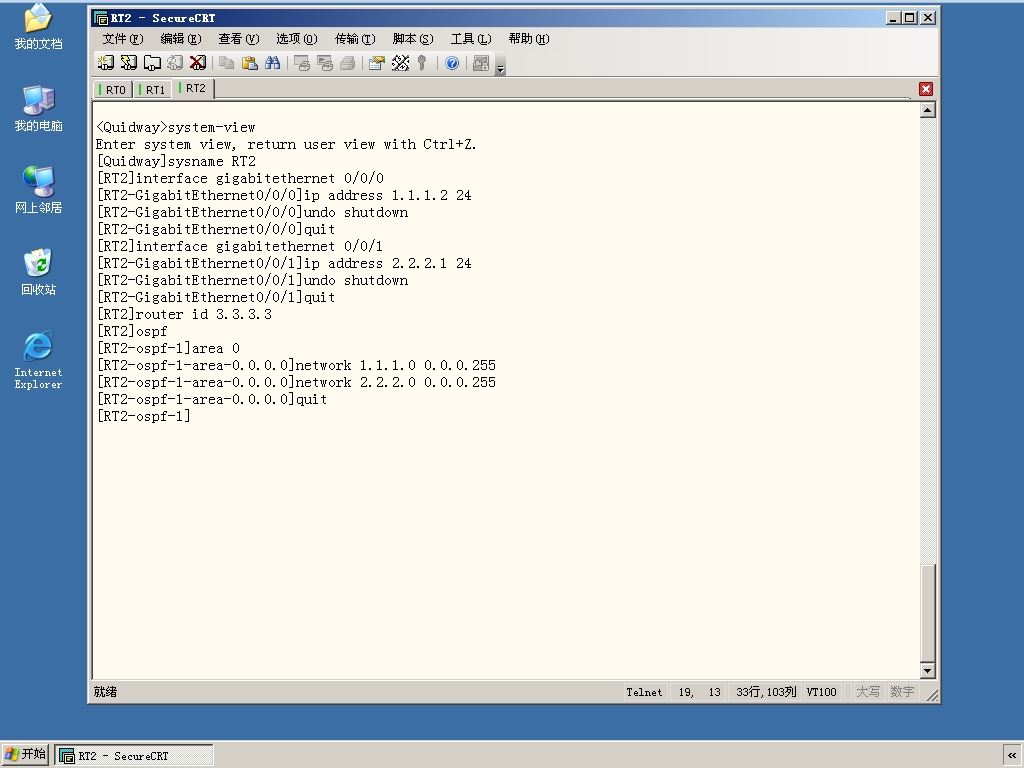This screenshot has height=768, width=1024.
Task: Click the Telnet status bar entry
Action: pyautogui.click(x=644, y=692)
